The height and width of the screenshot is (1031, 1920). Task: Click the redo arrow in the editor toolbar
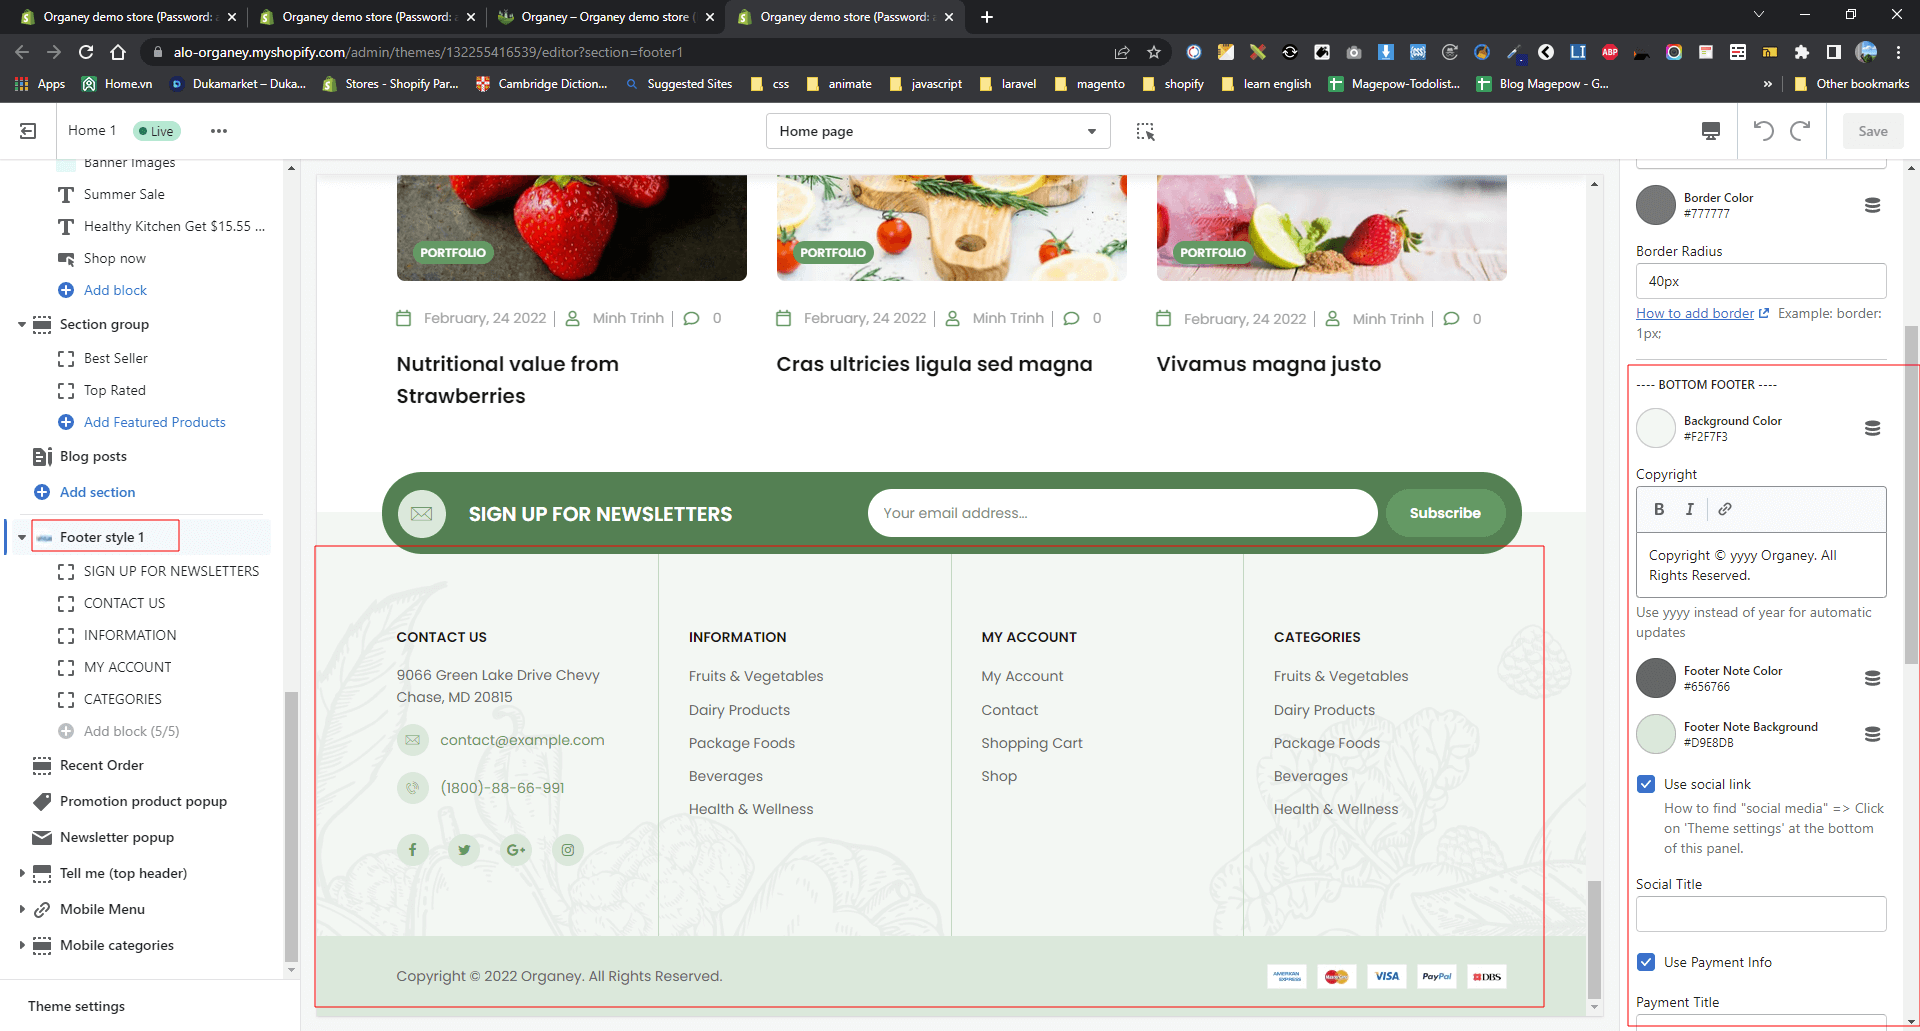pyautogui.click(x=1800, y=131)
